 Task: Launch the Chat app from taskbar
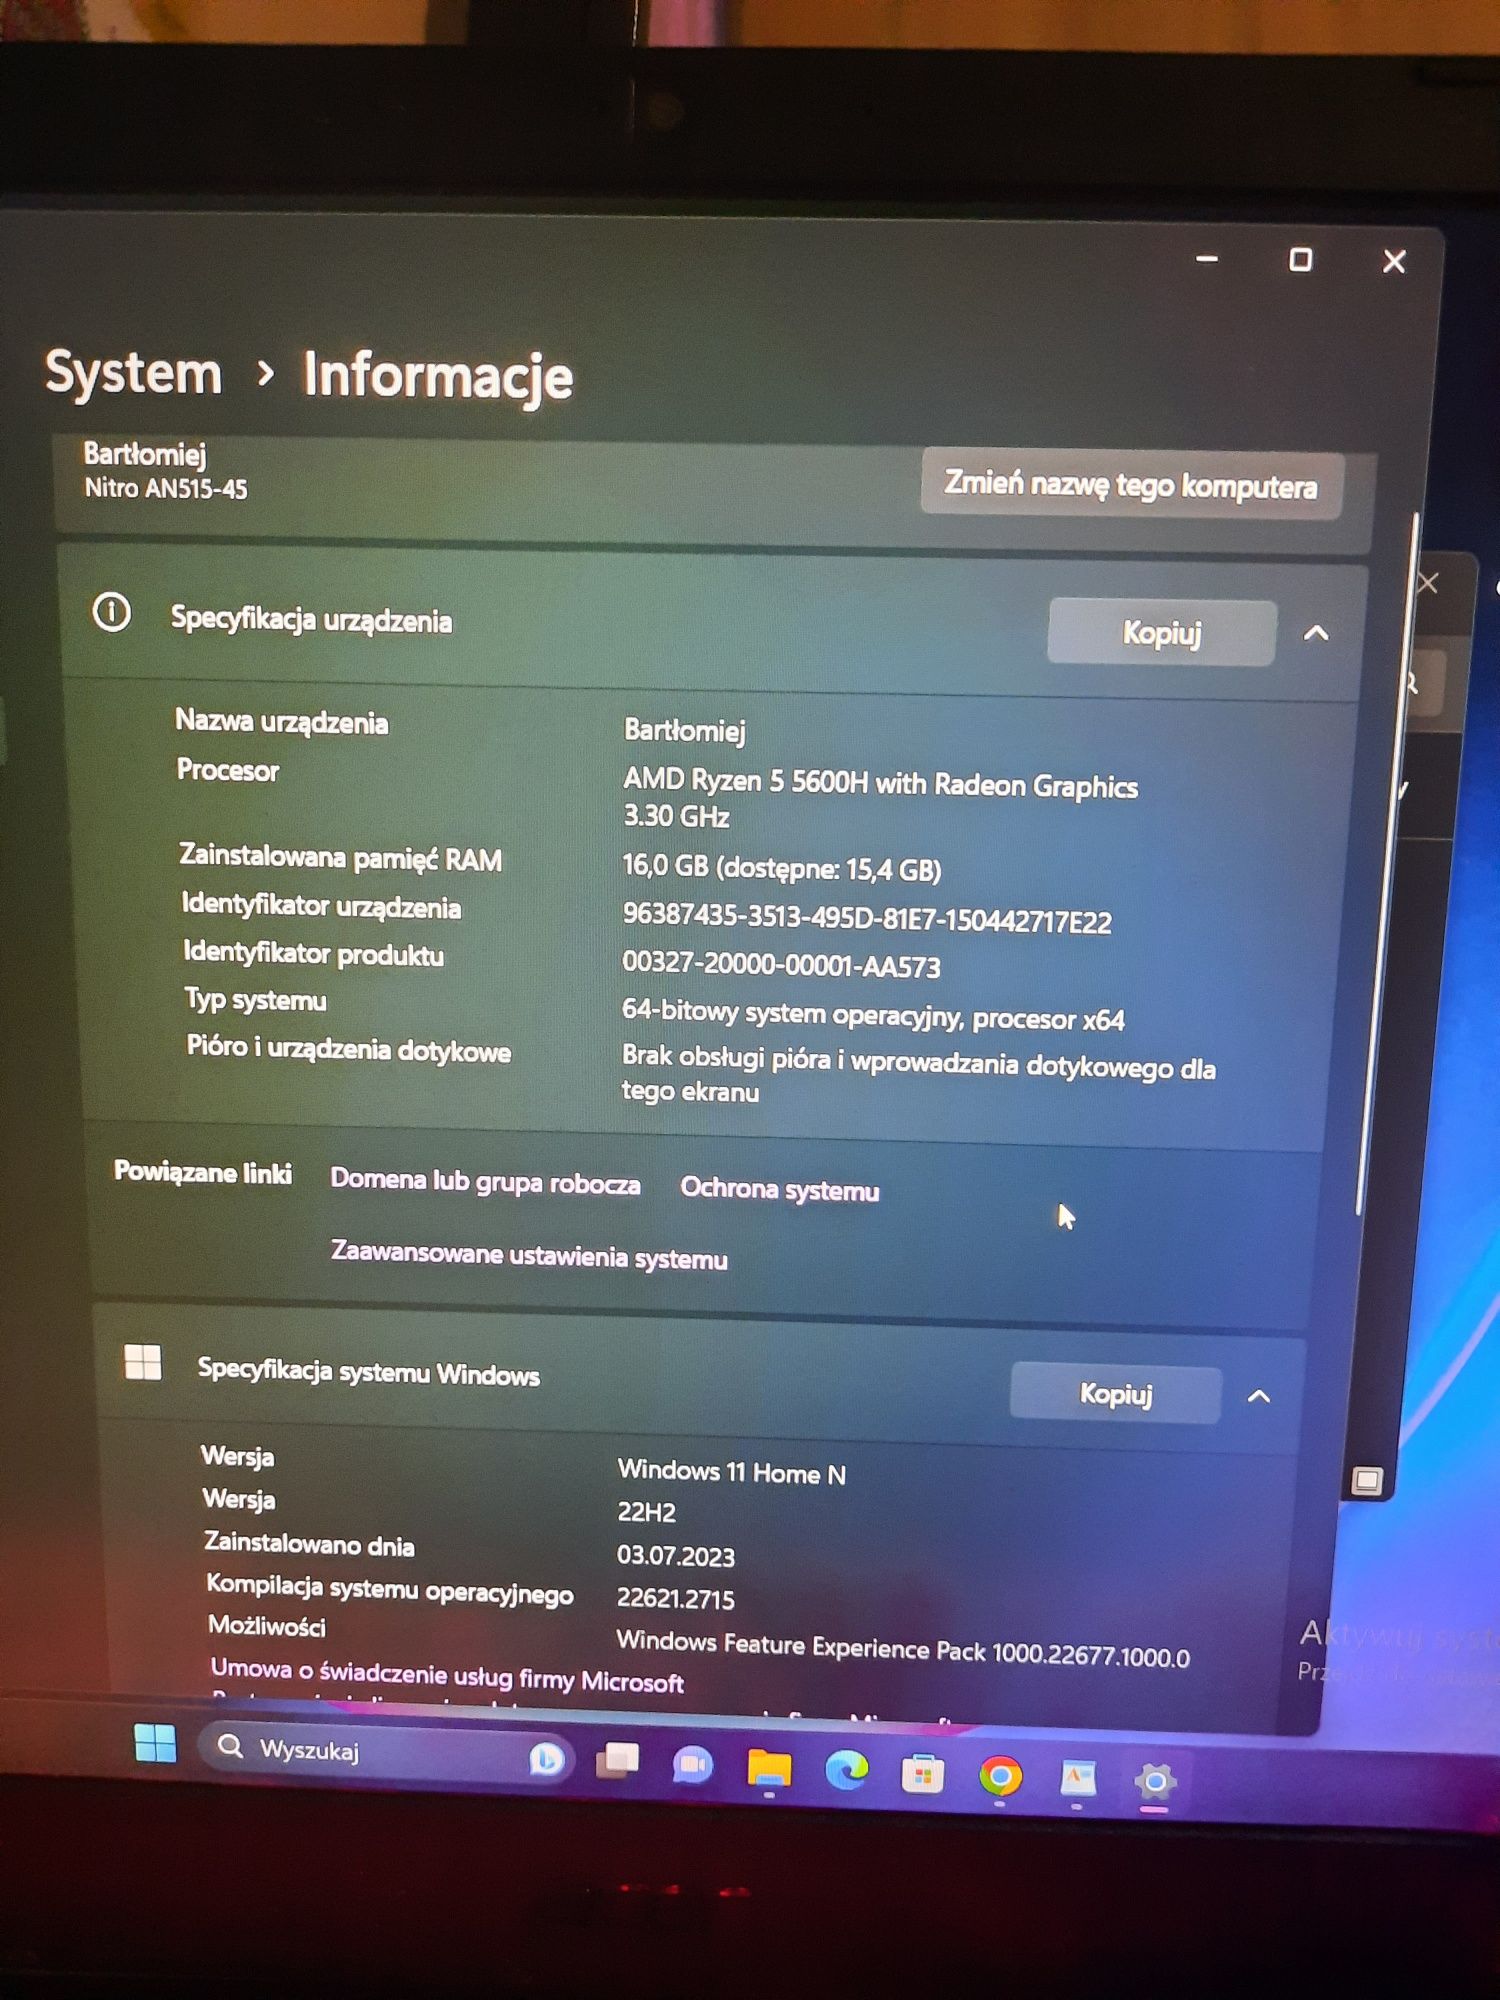692,1765
